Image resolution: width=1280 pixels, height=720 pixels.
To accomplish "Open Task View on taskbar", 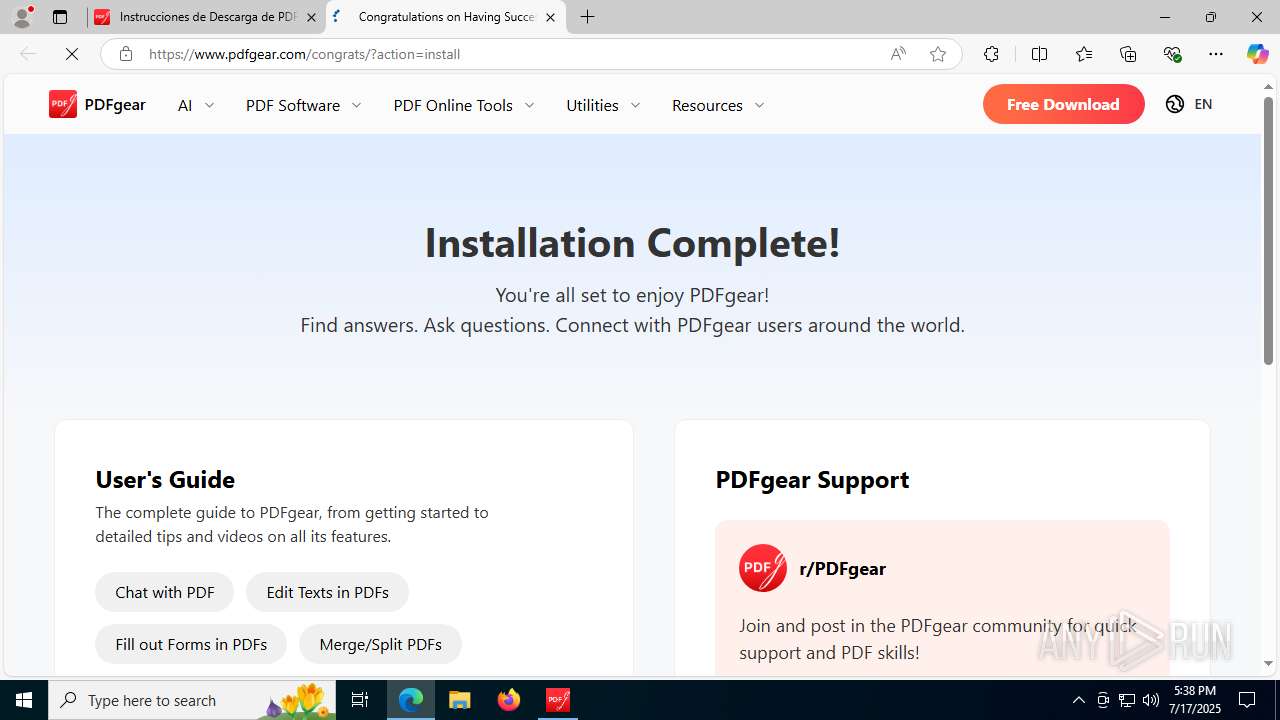I will (x=360, y=700).
